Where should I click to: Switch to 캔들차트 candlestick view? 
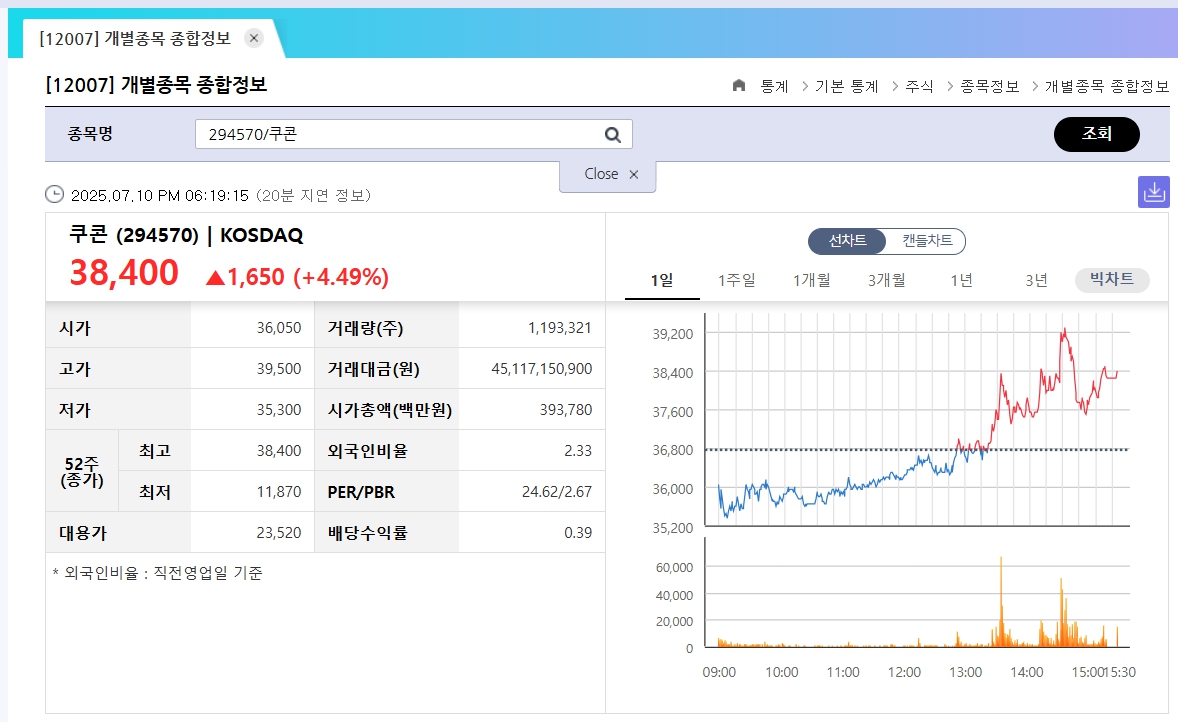(x=927, y=241)
